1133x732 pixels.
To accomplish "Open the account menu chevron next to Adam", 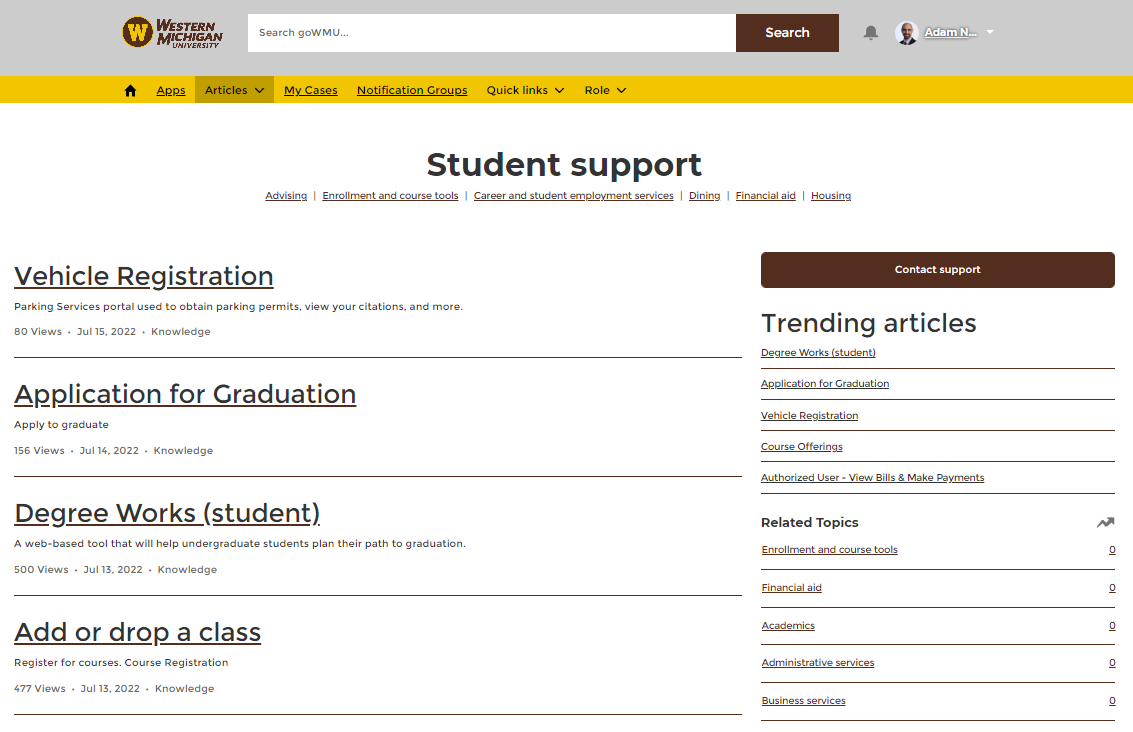I will [x=989, y=32].
